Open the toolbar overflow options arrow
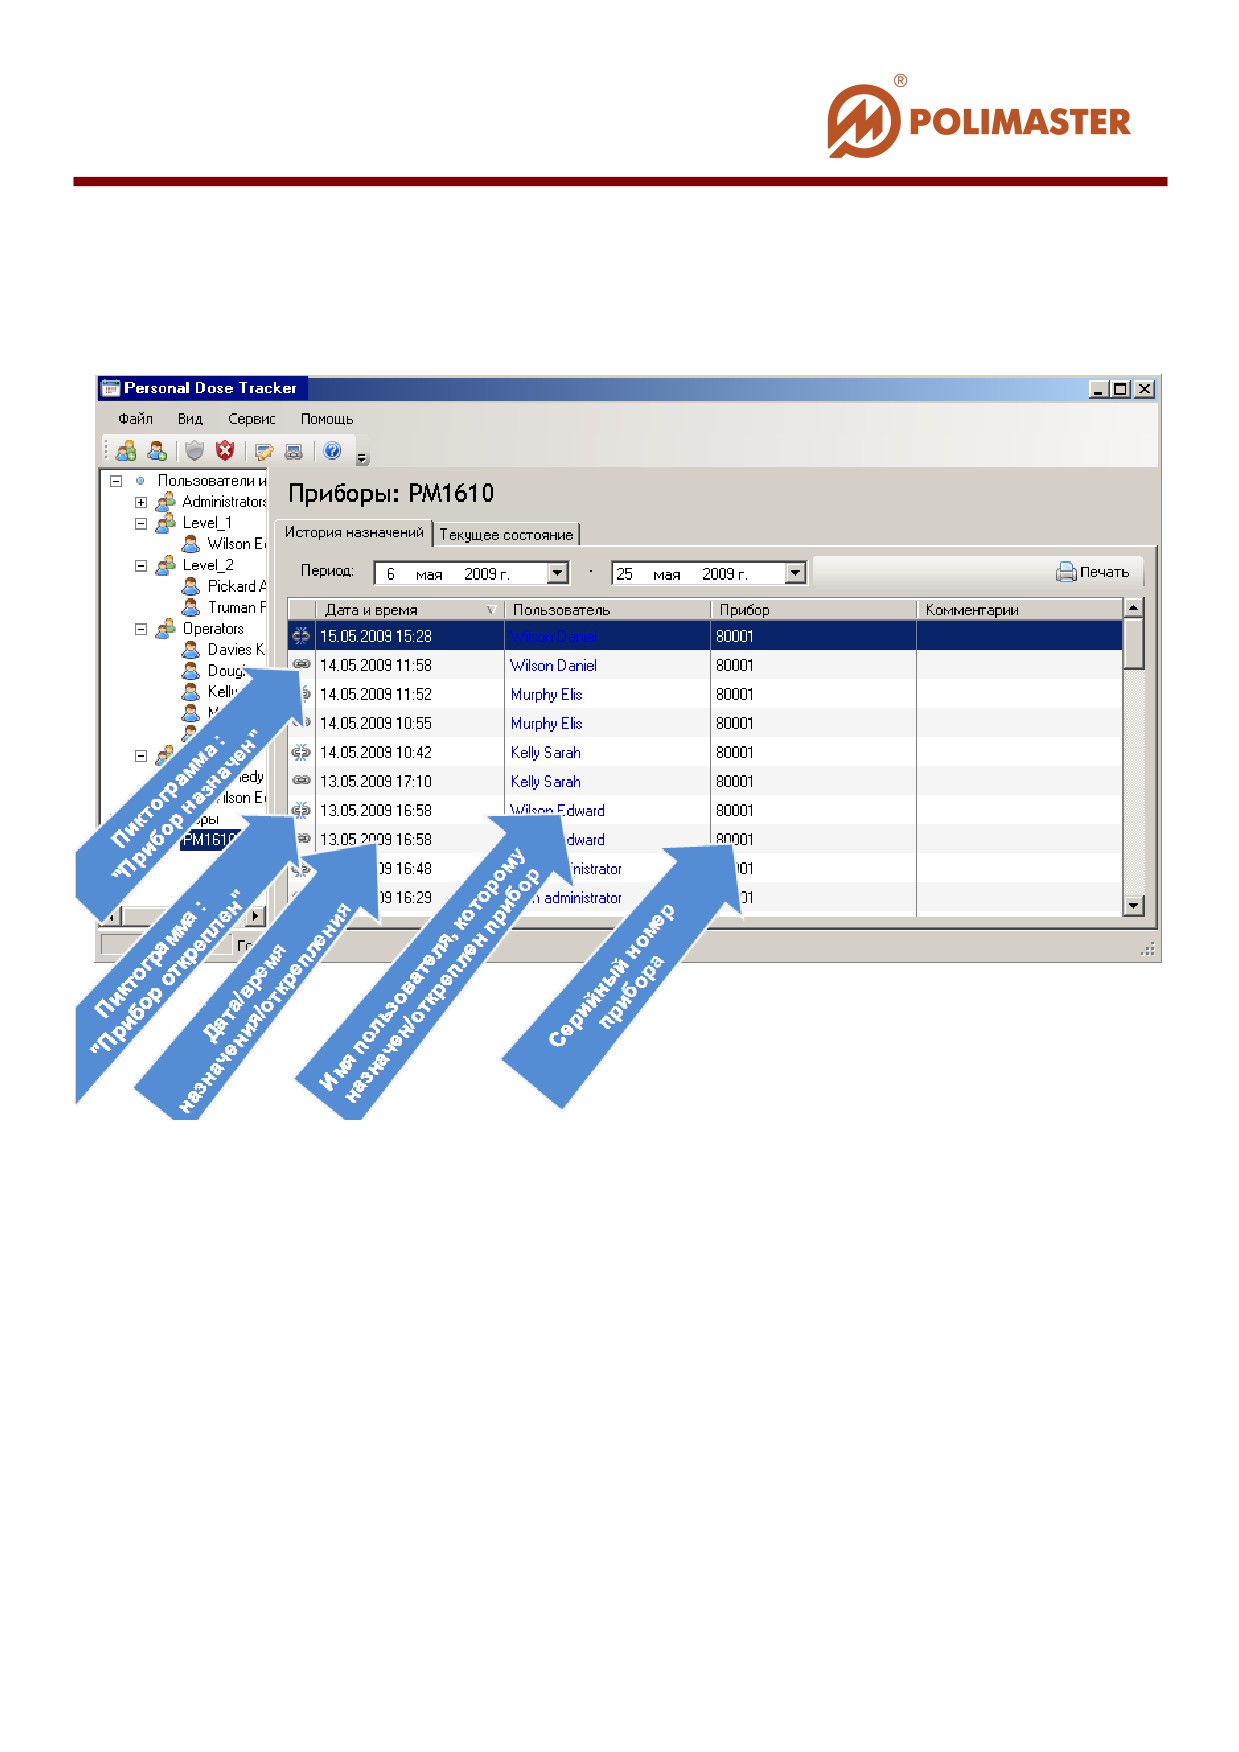 (362, 458)
